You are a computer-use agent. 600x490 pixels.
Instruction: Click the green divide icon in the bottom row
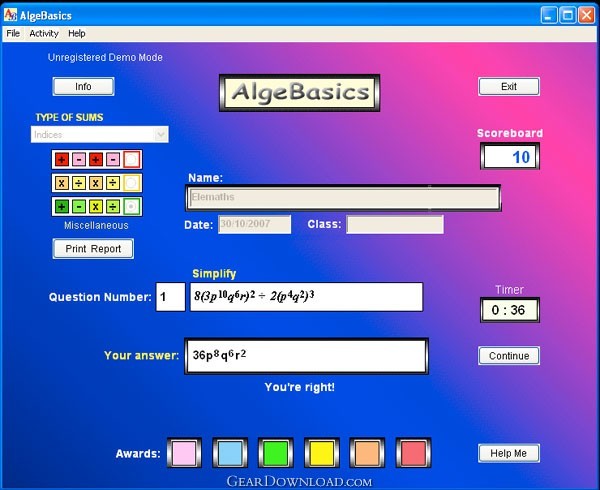coord(112,207)
